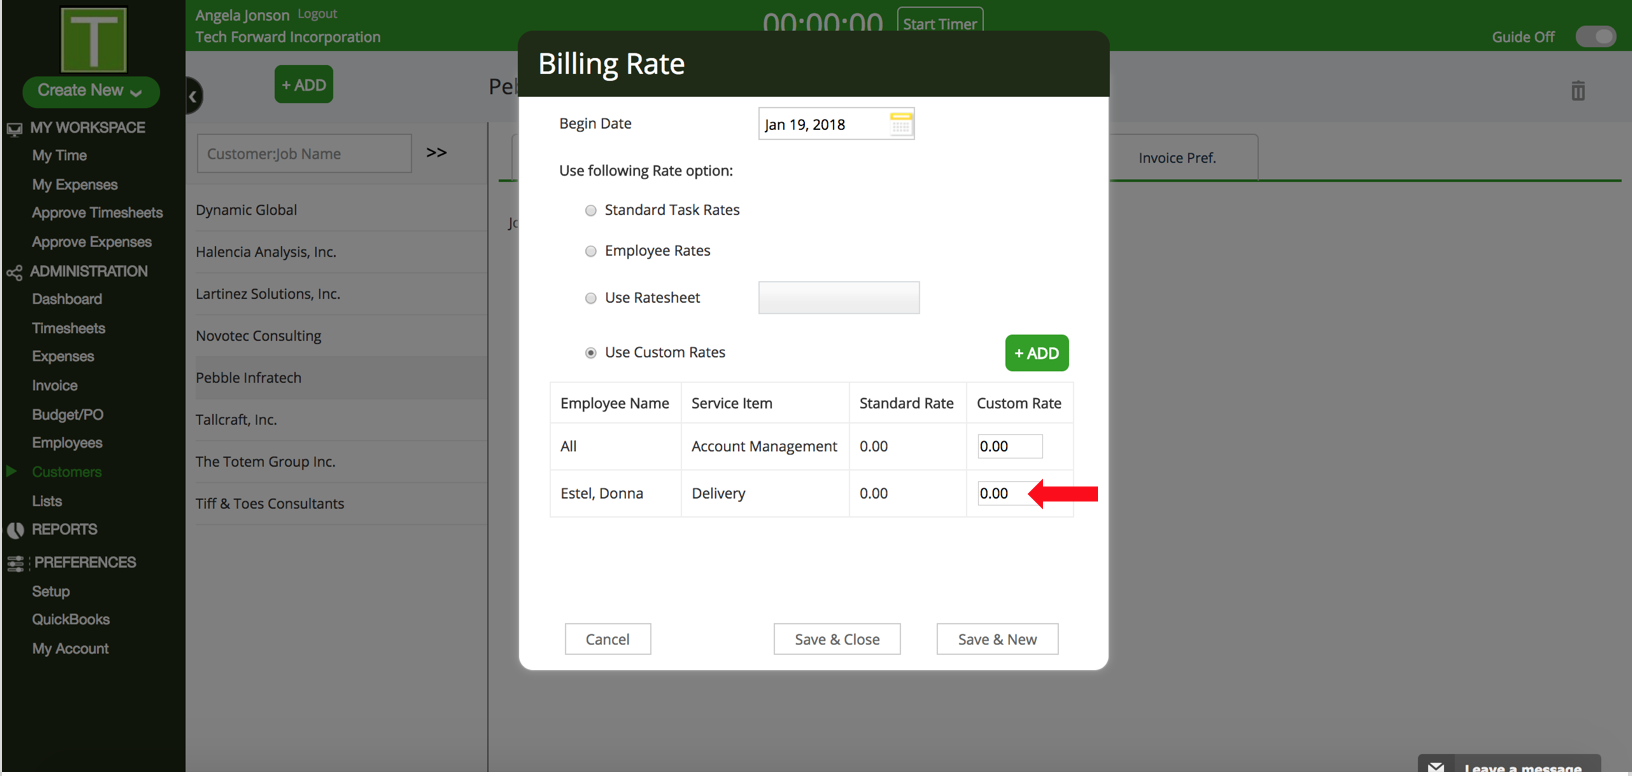Open the Customers page
Image resolution: width=1632 pixels, height=776 pixels.
click(66, 472)
